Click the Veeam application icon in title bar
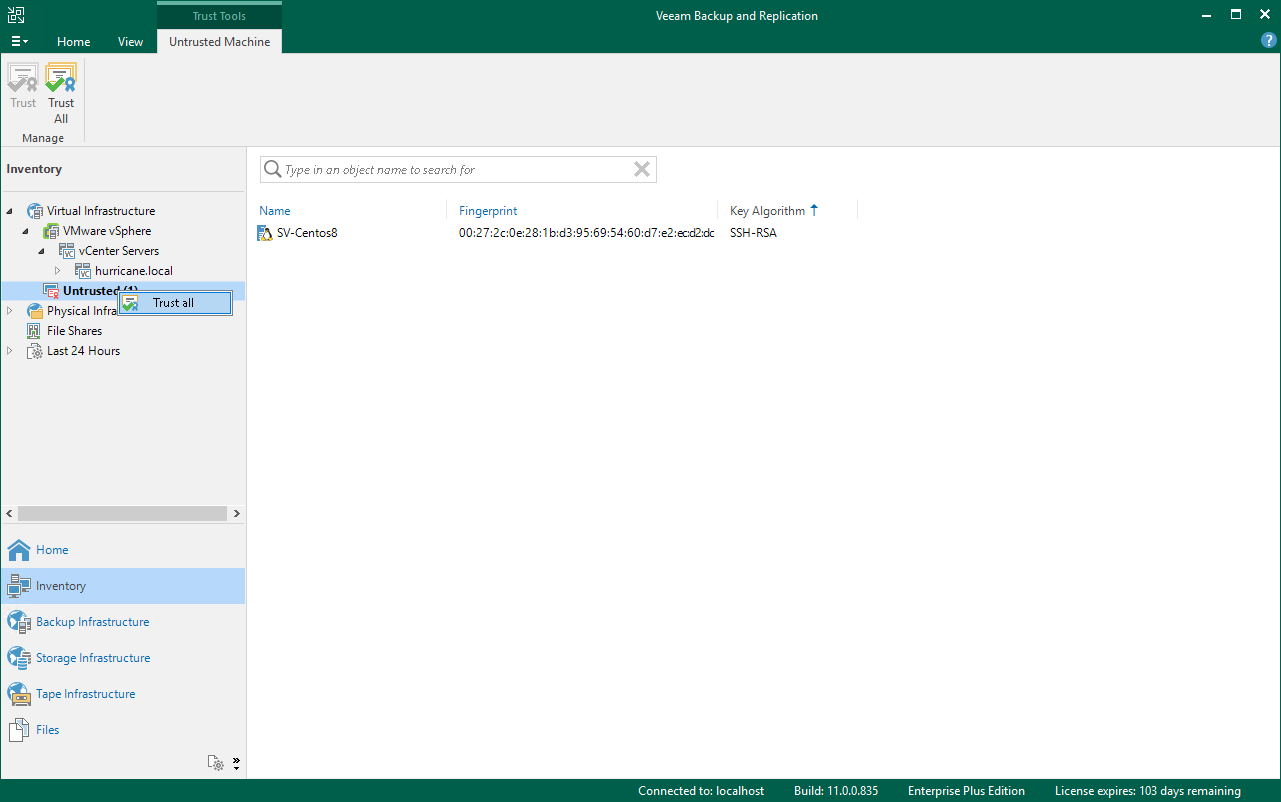Image resolution: width=1281 pixels, height=802 pixels. coord(16,15)
